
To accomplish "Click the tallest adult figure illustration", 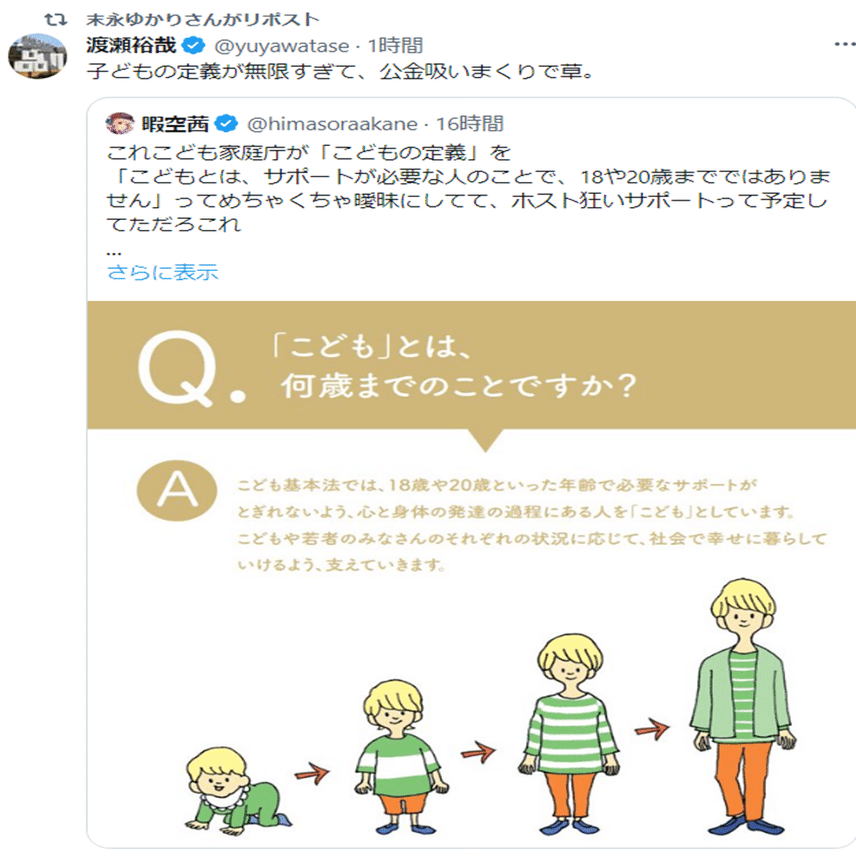I will point(744,705).
